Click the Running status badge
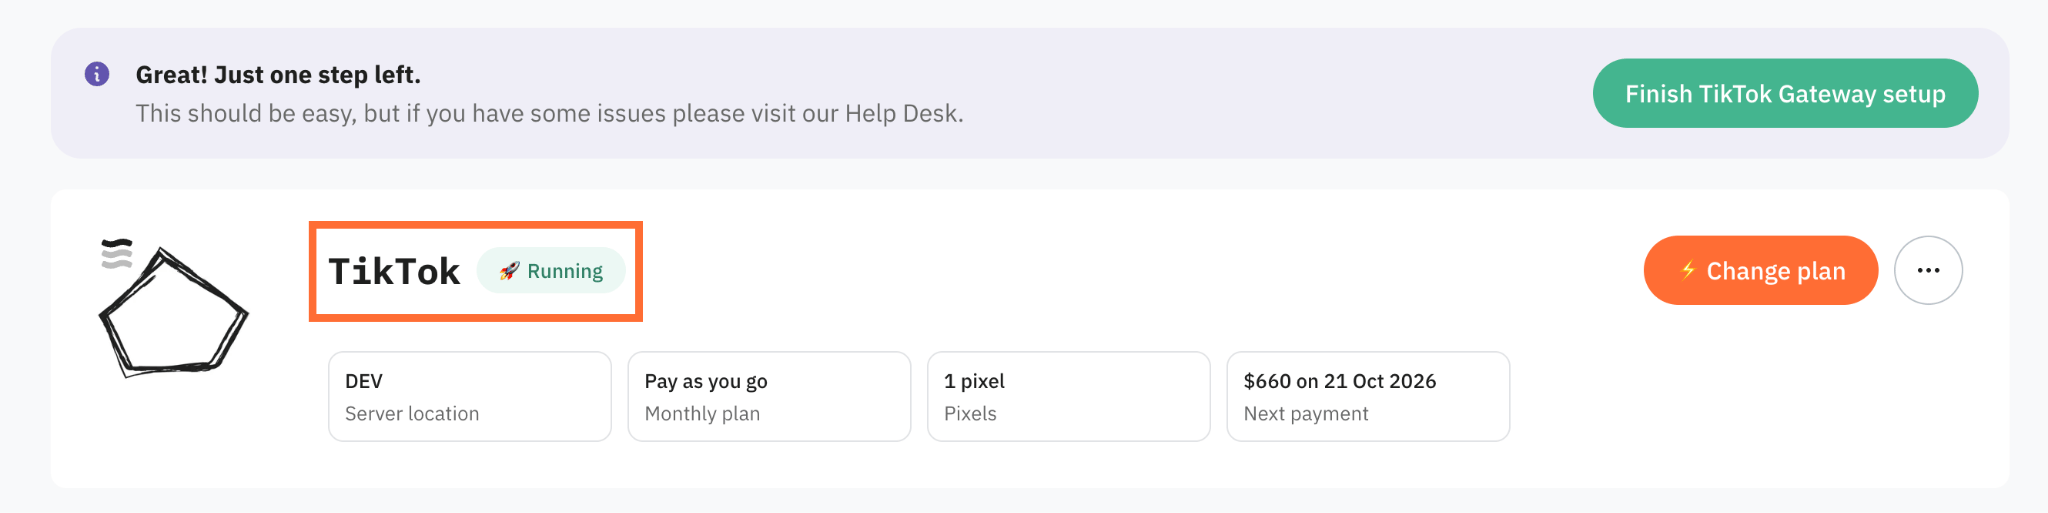 [551, 271]
